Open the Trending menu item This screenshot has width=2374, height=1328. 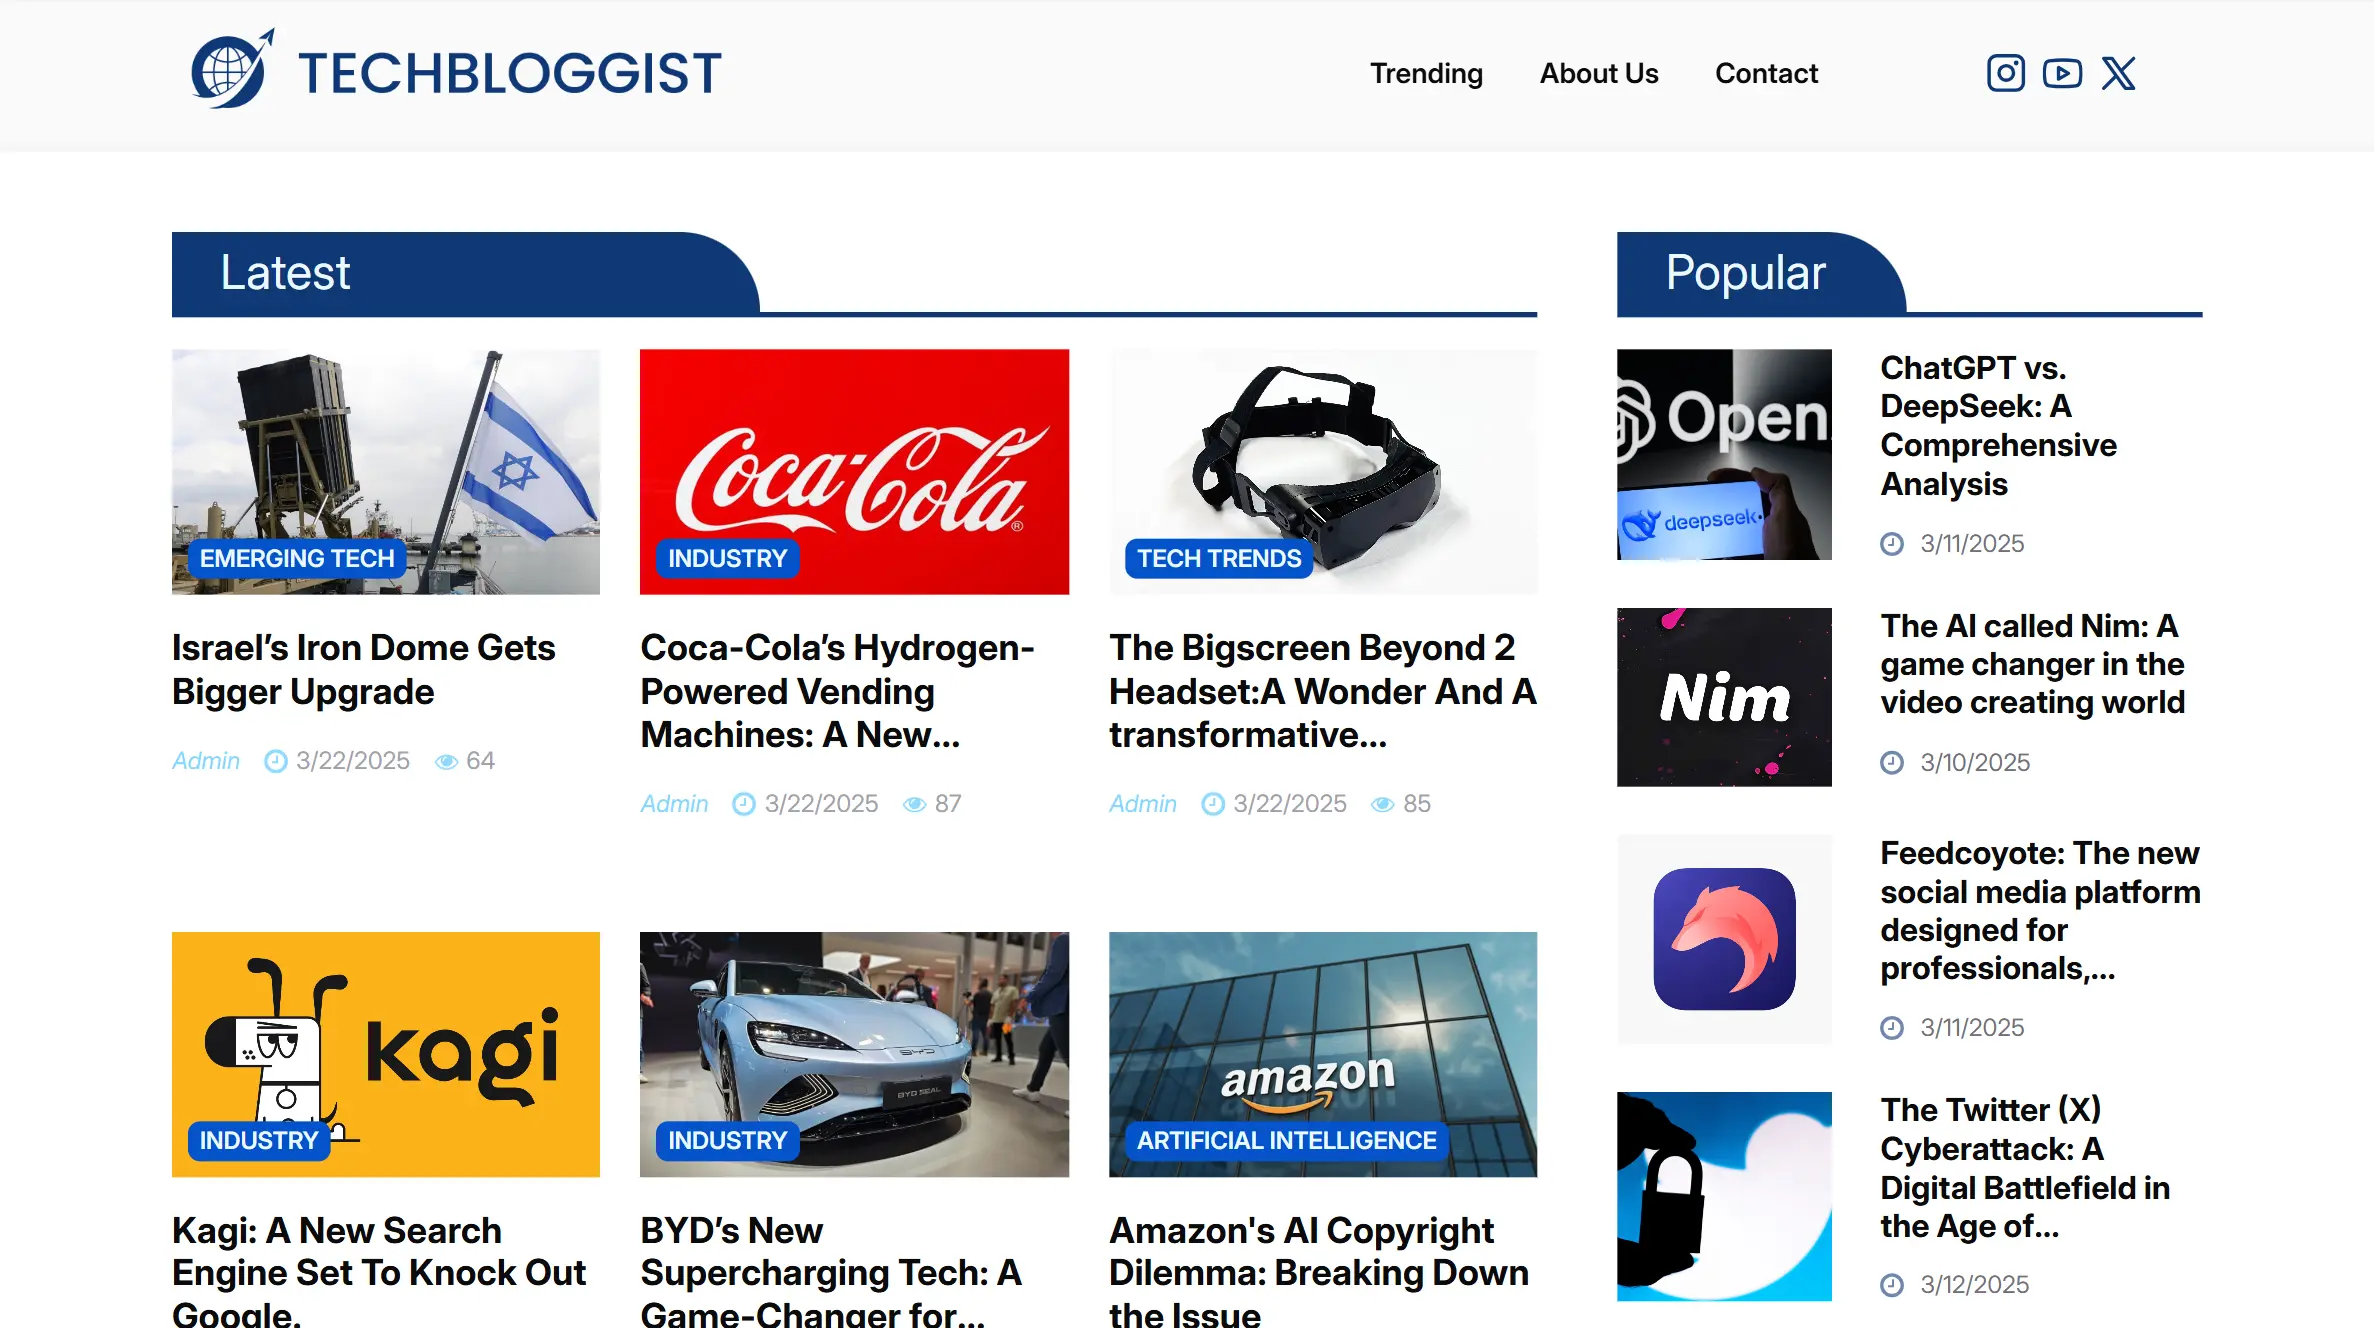pos(1426,73)
